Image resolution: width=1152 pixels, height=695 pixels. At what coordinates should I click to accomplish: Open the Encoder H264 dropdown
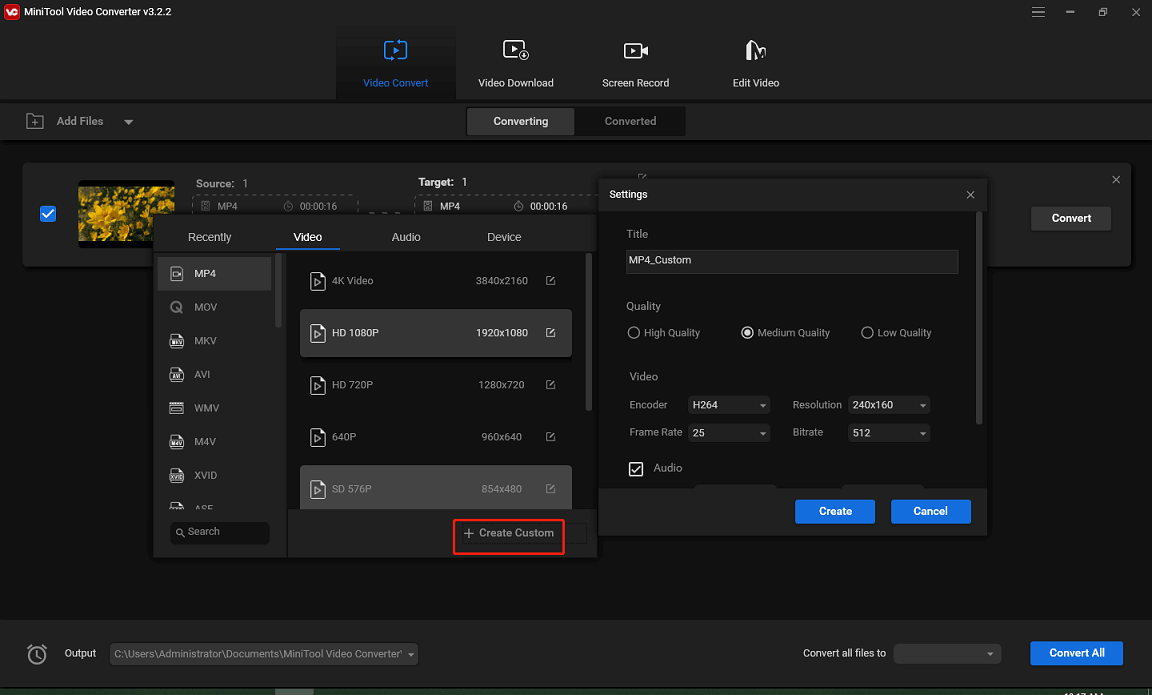[x=729, y=405]
